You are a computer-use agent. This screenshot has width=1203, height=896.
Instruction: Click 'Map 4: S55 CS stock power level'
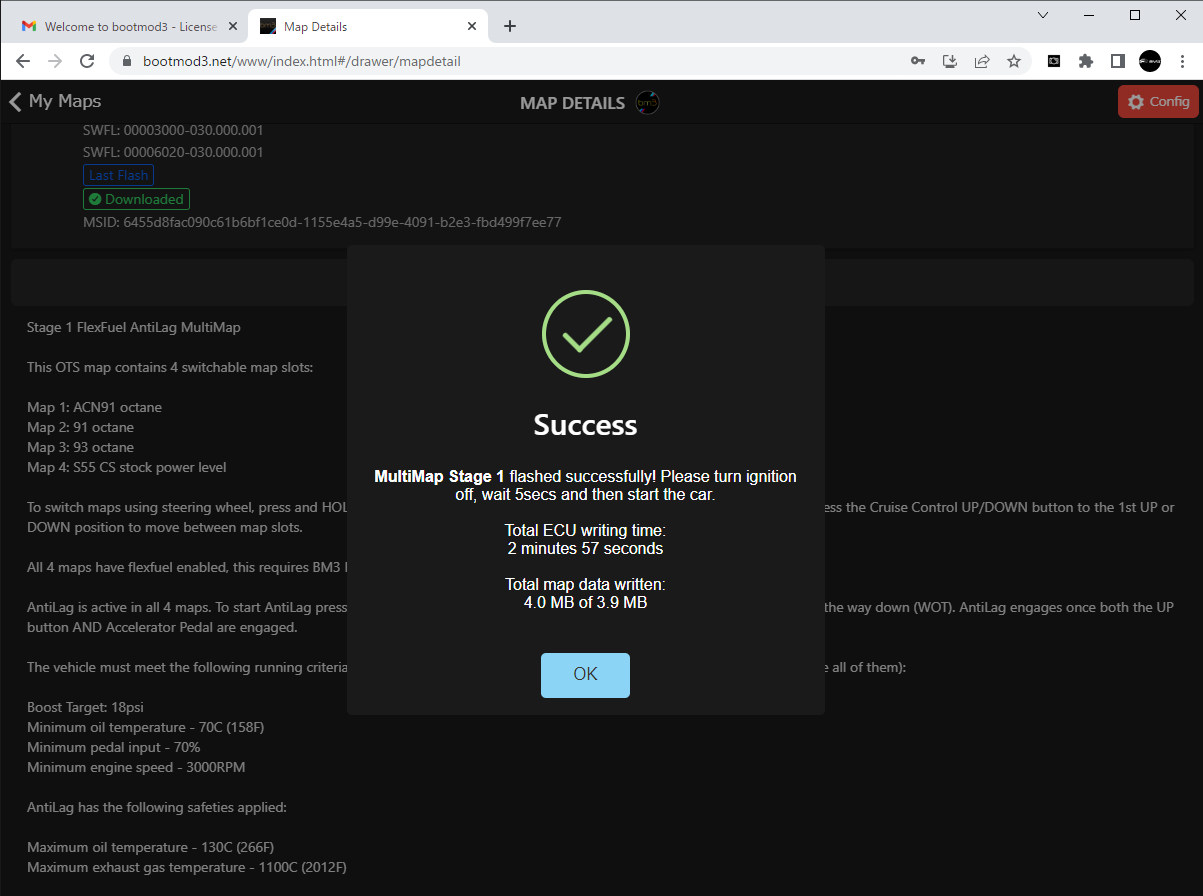click(x=126, y=467)
